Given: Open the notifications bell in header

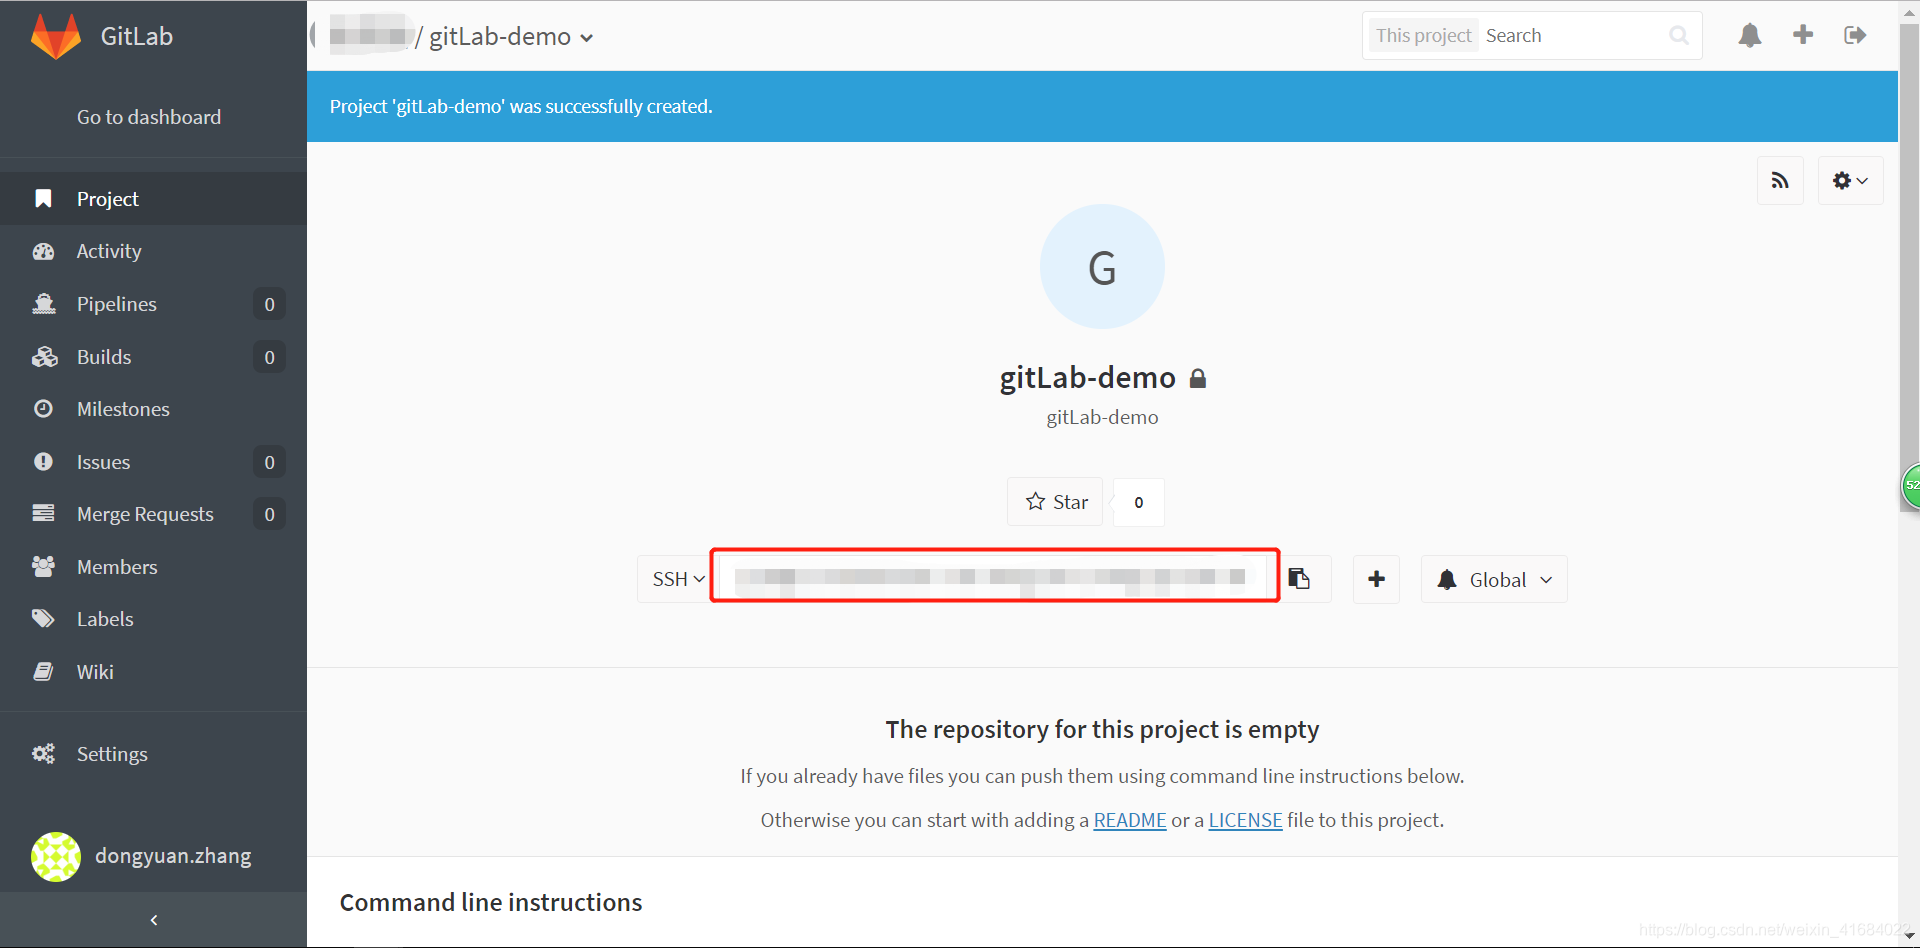Looking at the screenshot, I should tap(1750, 36).
